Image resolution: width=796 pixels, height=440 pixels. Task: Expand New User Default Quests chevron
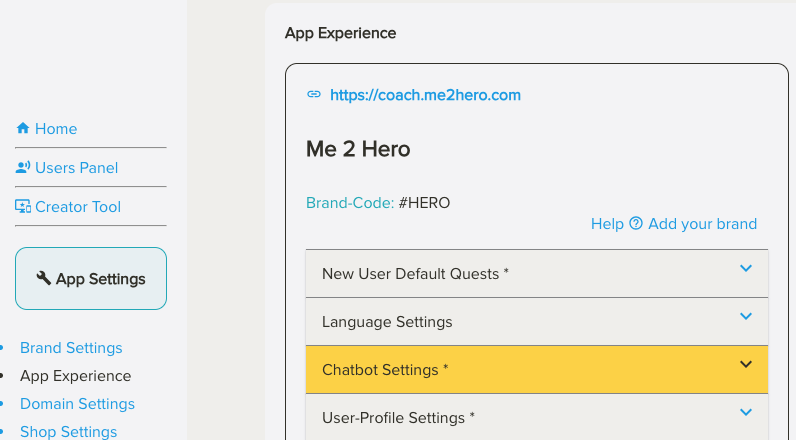tap(745, 268)
